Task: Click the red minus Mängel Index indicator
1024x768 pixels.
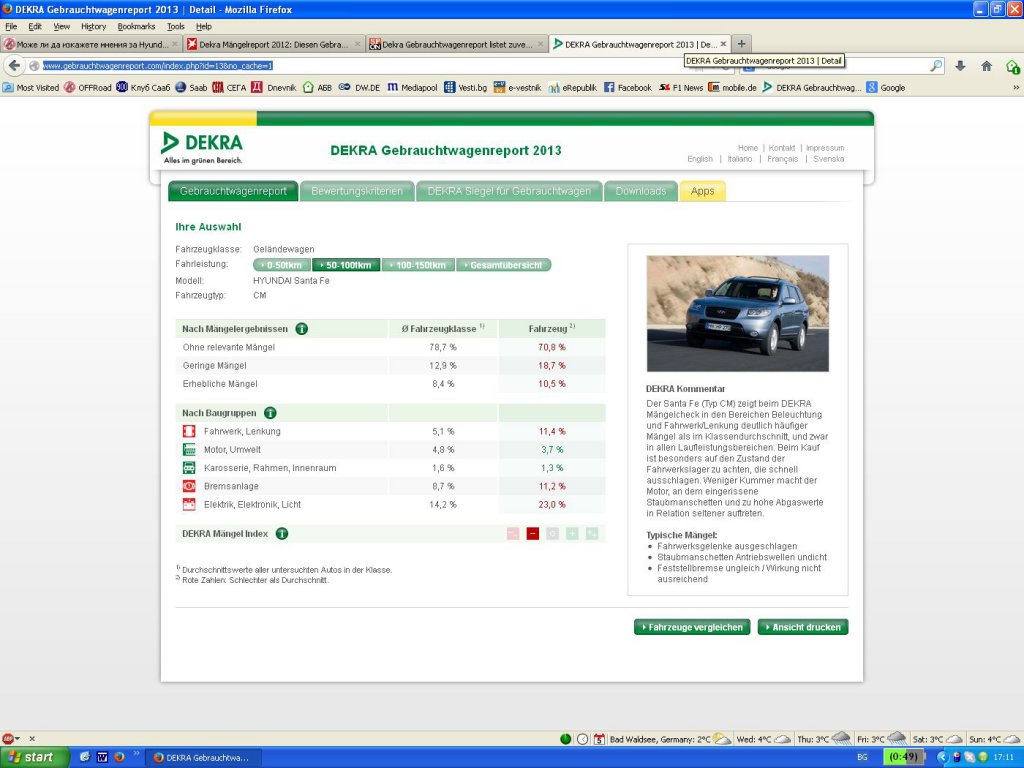Action: [533, 534]
